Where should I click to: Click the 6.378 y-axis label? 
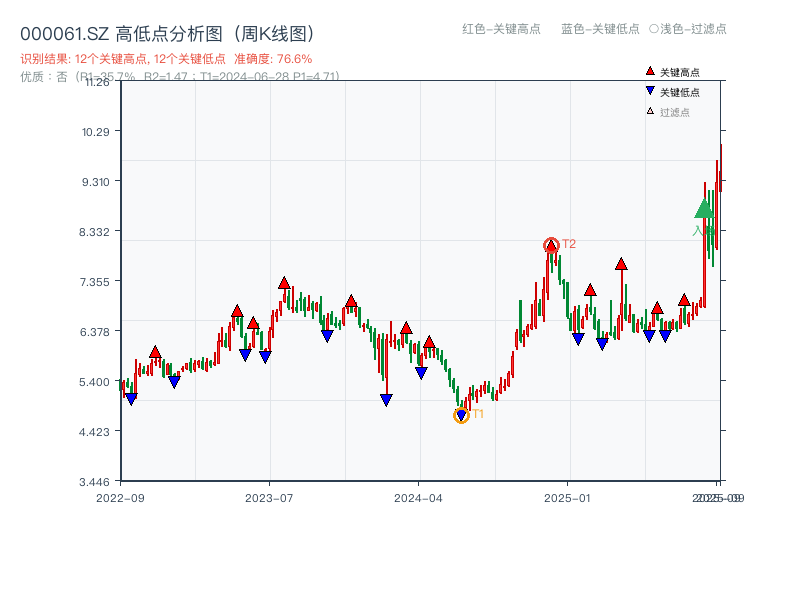click(95, 332)
